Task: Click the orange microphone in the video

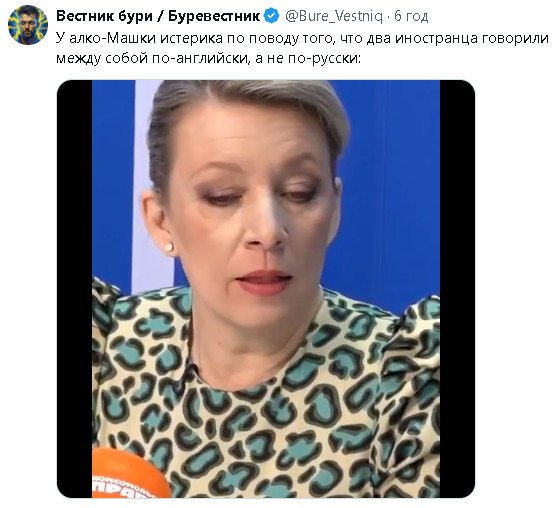Action: tap(130, 473)
